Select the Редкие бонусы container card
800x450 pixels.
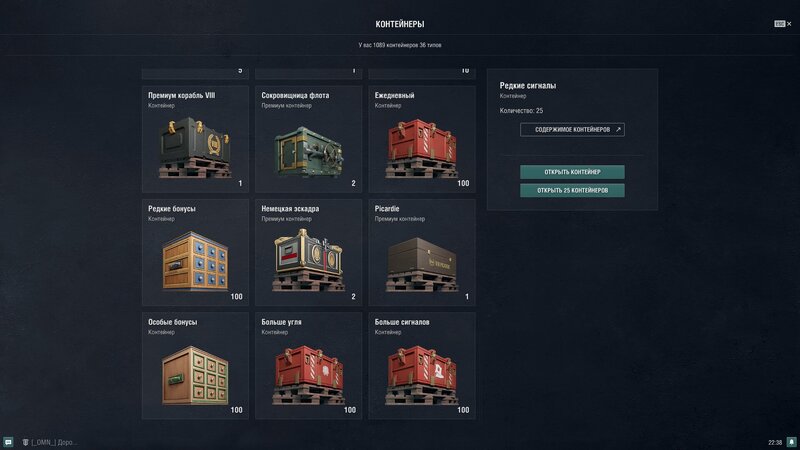[195, 253]
